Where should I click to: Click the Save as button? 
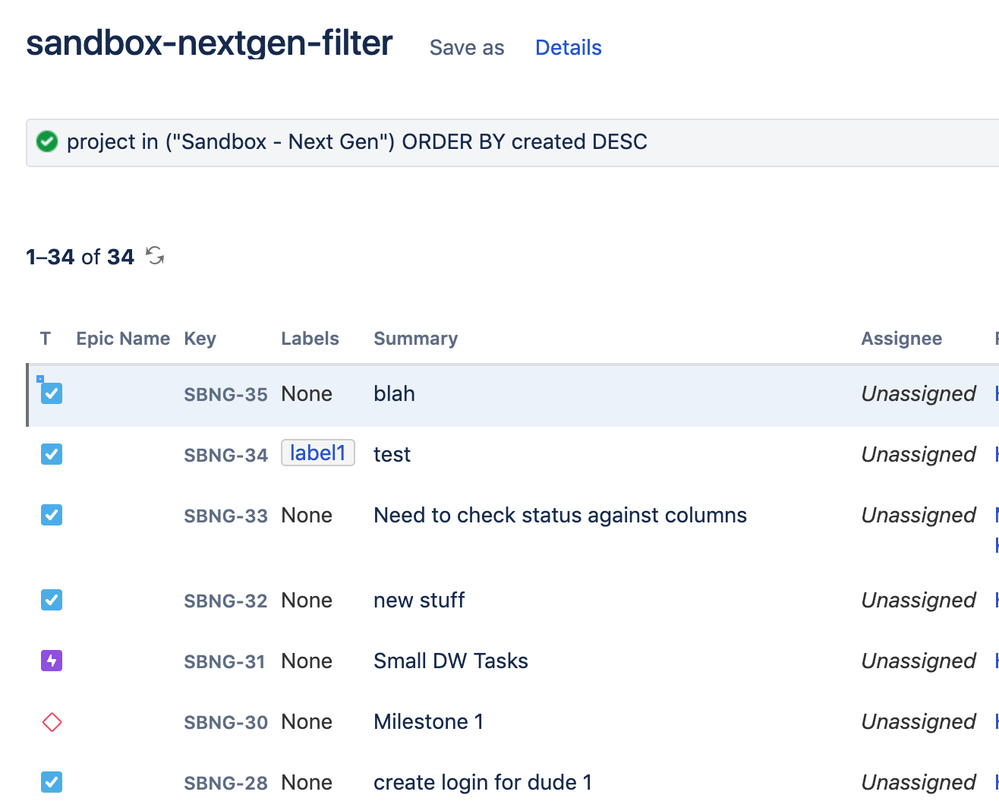pyautogui.click(x=467, y=48)
